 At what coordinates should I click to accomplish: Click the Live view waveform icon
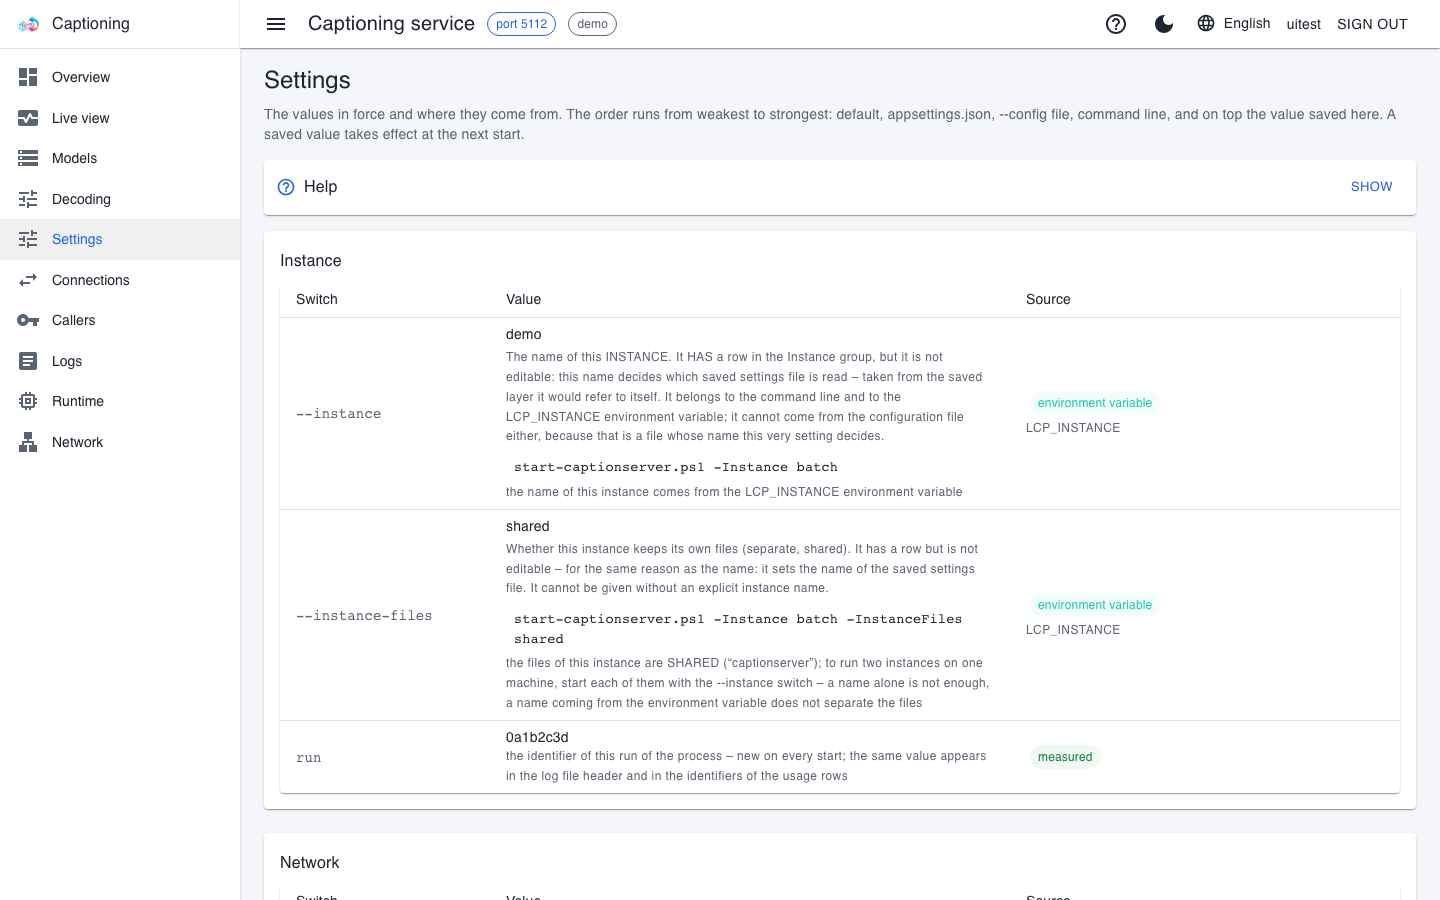point(28,118)
